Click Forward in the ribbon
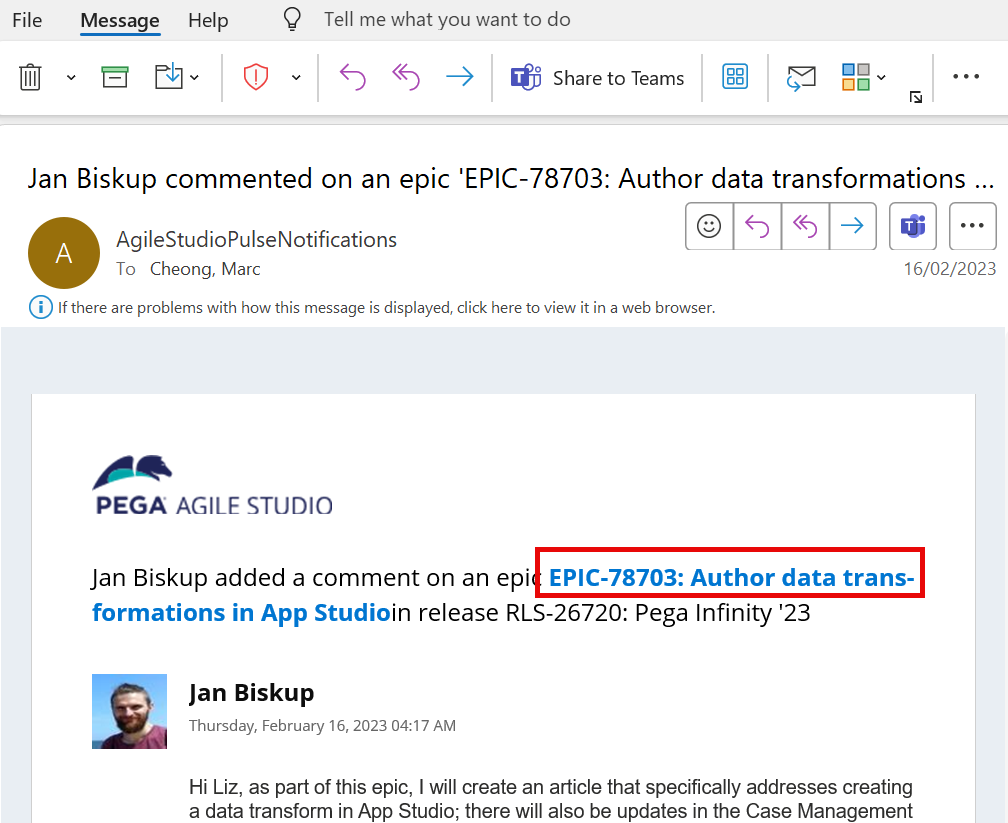1008x823 pixels. coord(460,77)
